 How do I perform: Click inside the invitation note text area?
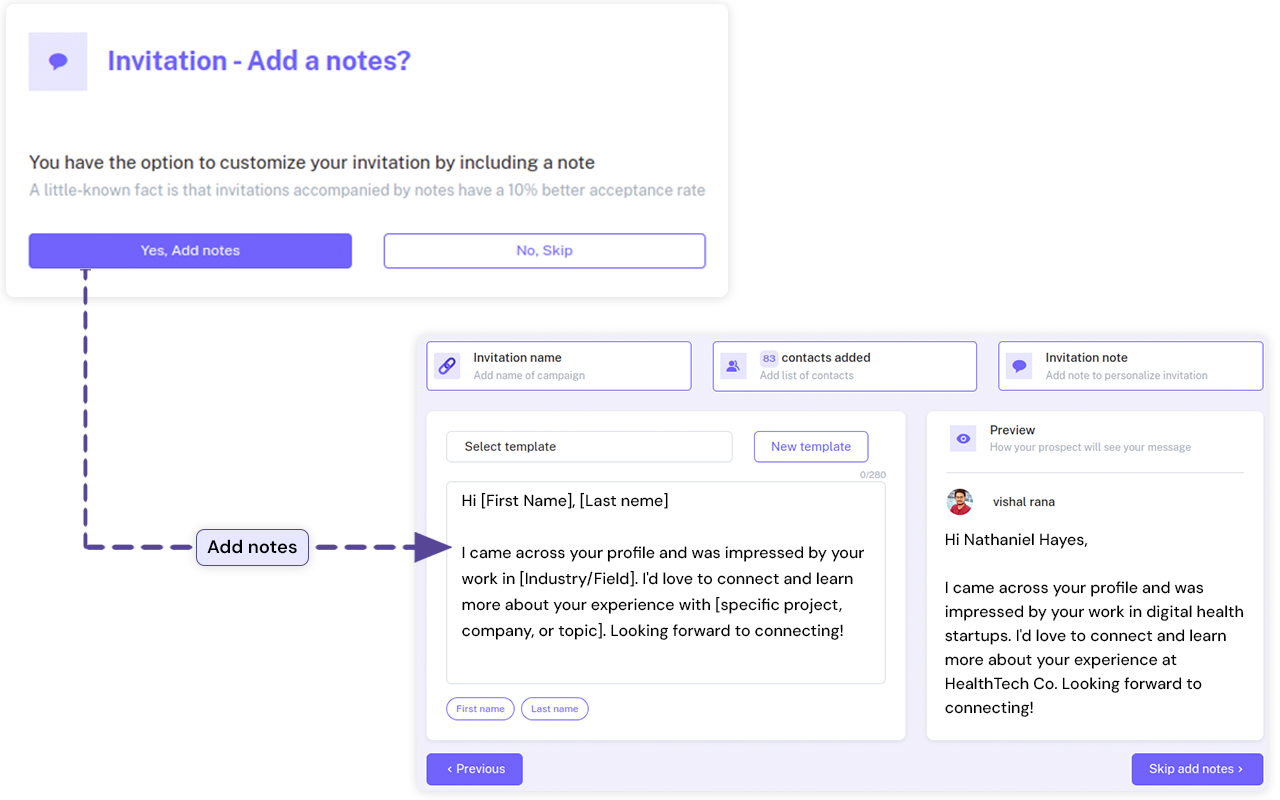pyautogui.click(x=666, y=583)
